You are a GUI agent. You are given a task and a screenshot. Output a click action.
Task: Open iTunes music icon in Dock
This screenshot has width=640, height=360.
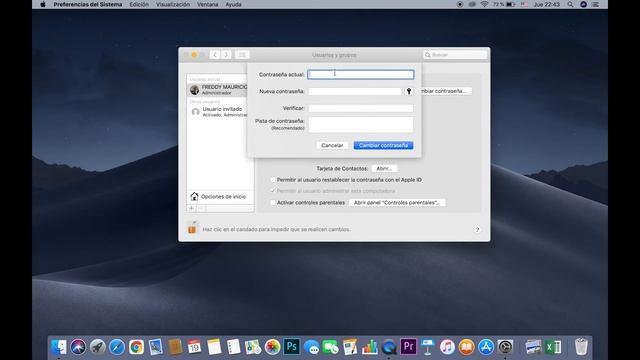click(x=447, y=347)
